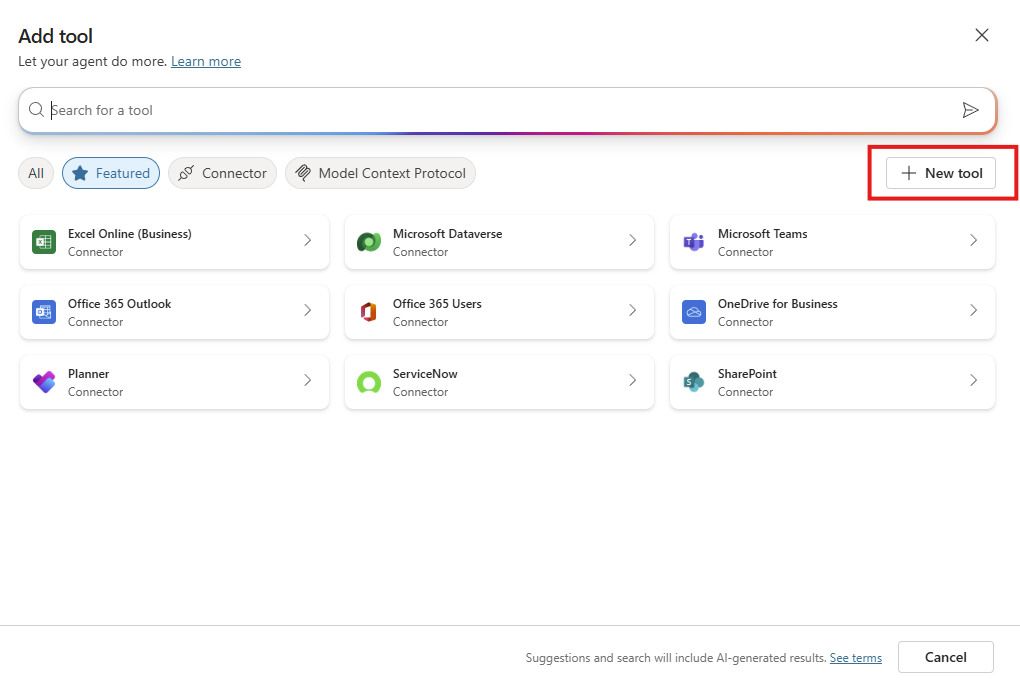Select the Excel Online (Business) title text
The image size is (1020, 682).
(x=129, y=234)
